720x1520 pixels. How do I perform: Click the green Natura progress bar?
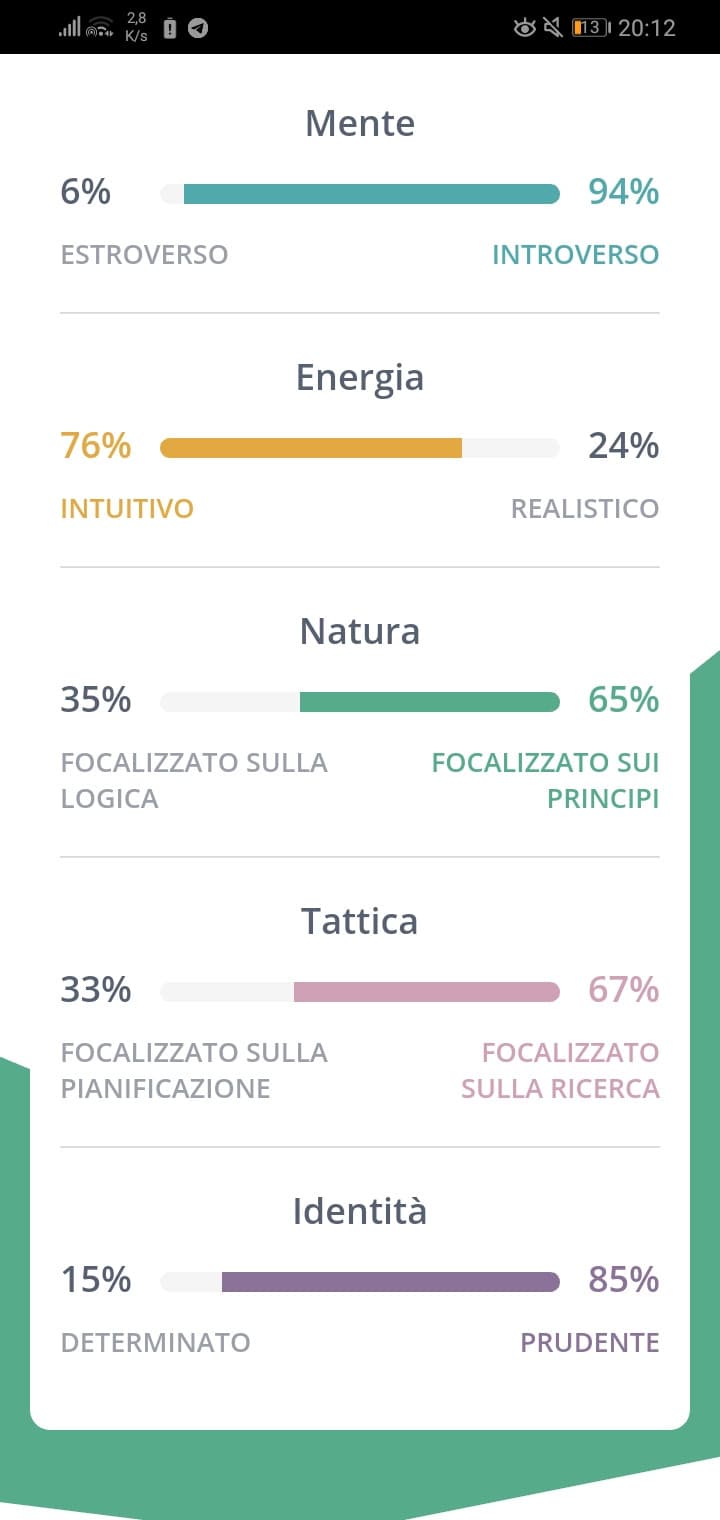click(360, 702)
